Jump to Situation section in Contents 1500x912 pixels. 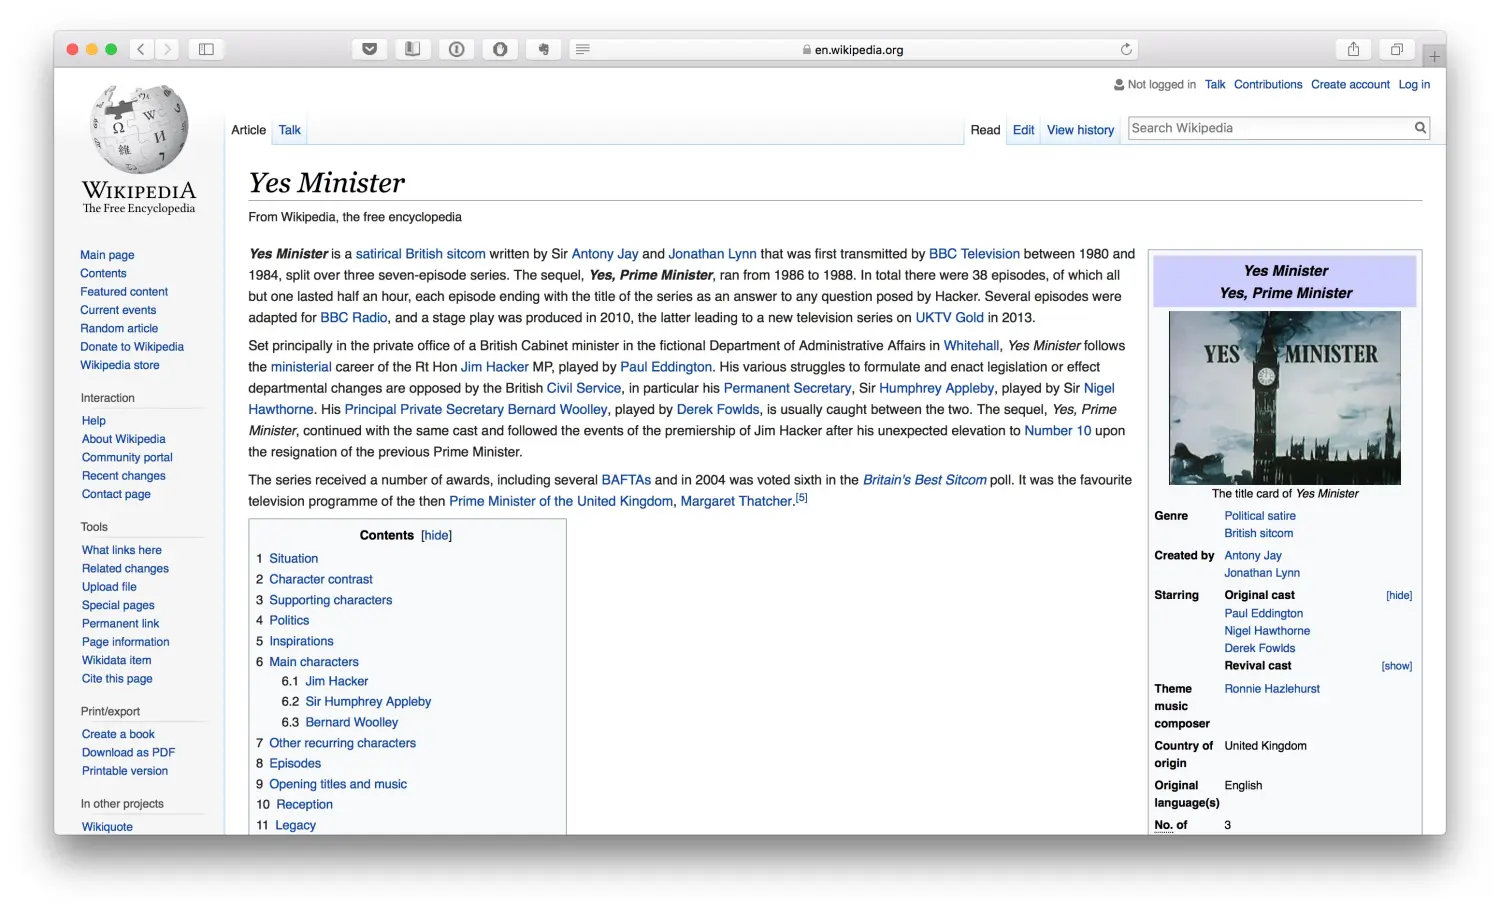coord(293,559)
